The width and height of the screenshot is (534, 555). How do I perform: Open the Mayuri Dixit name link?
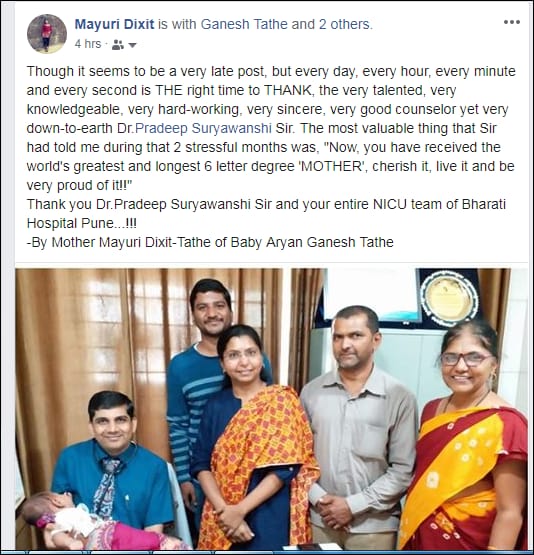[114, 24]
